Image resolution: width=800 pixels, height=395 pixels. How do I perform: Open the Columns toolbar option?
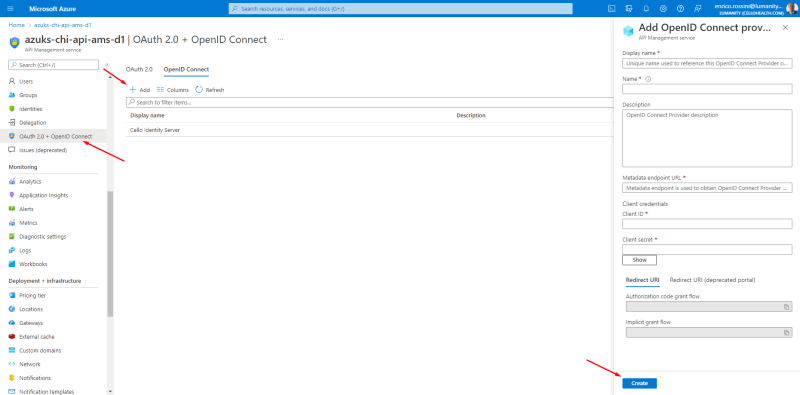[172, 90]
